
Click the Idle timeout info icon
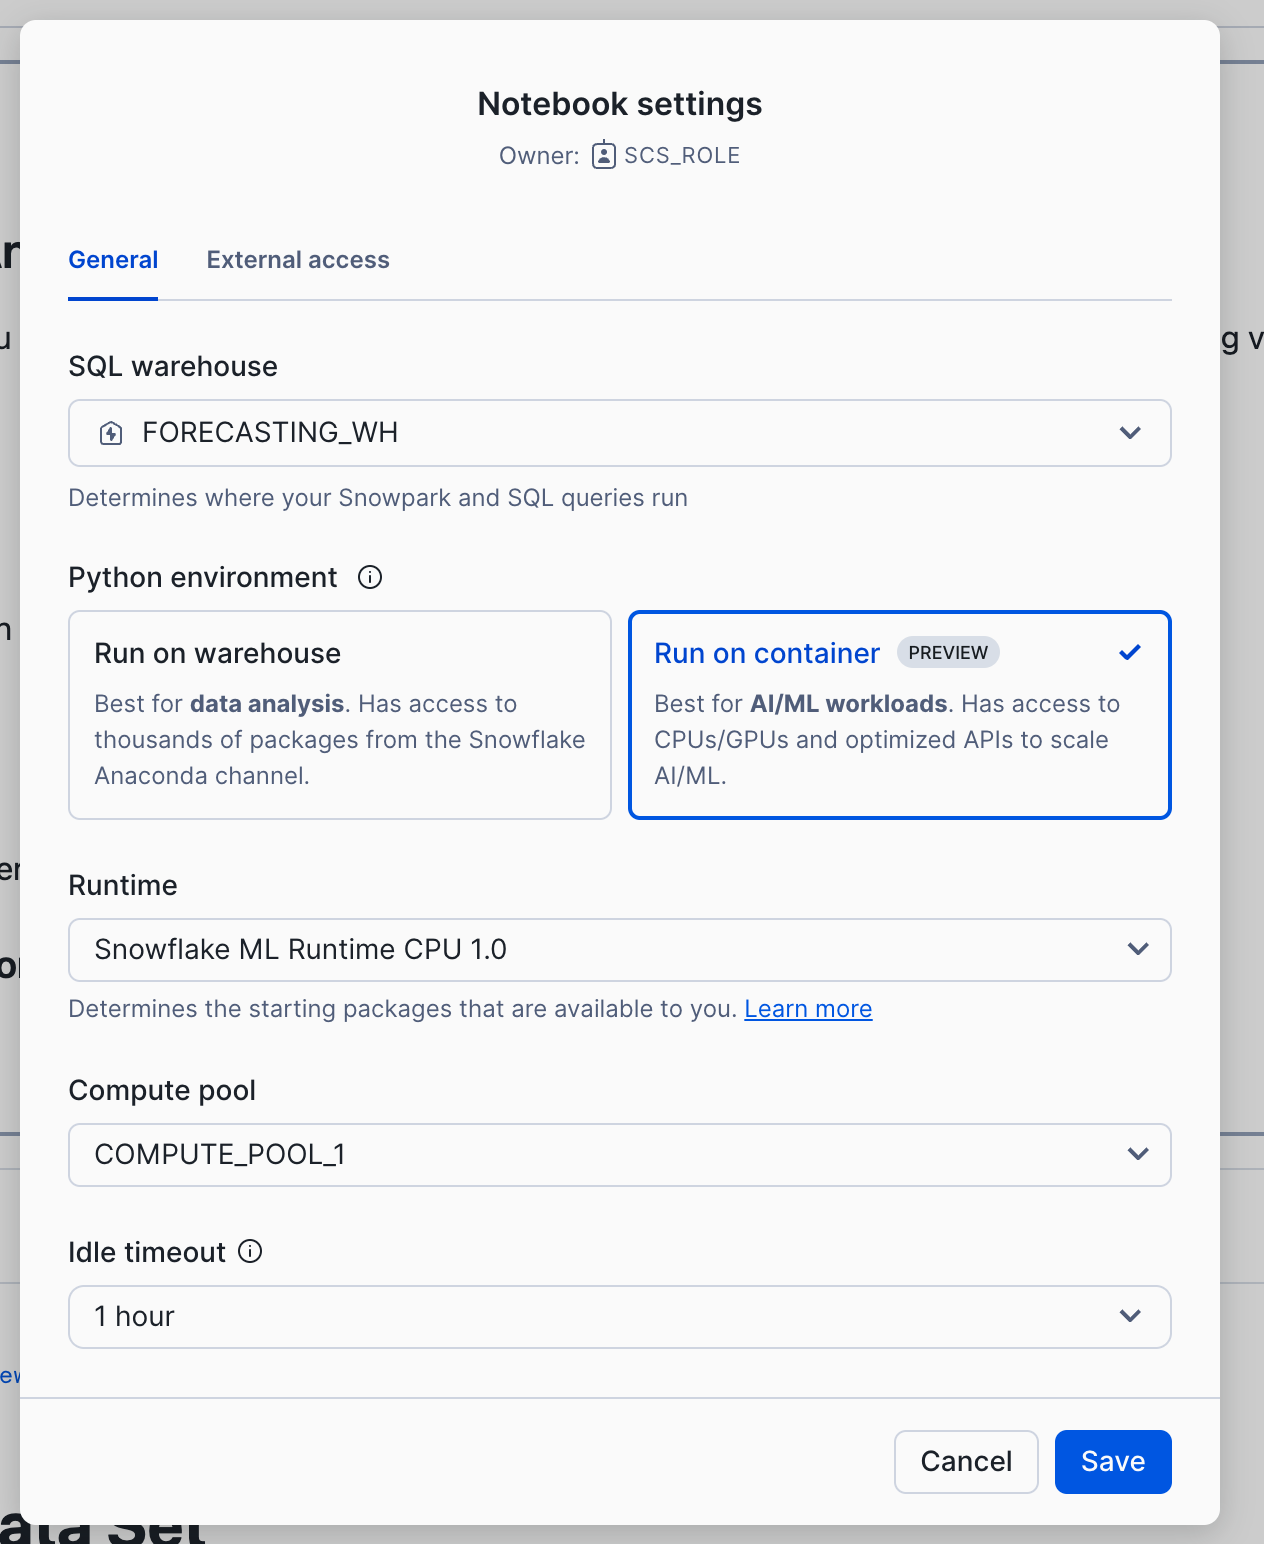(250, 1251)
